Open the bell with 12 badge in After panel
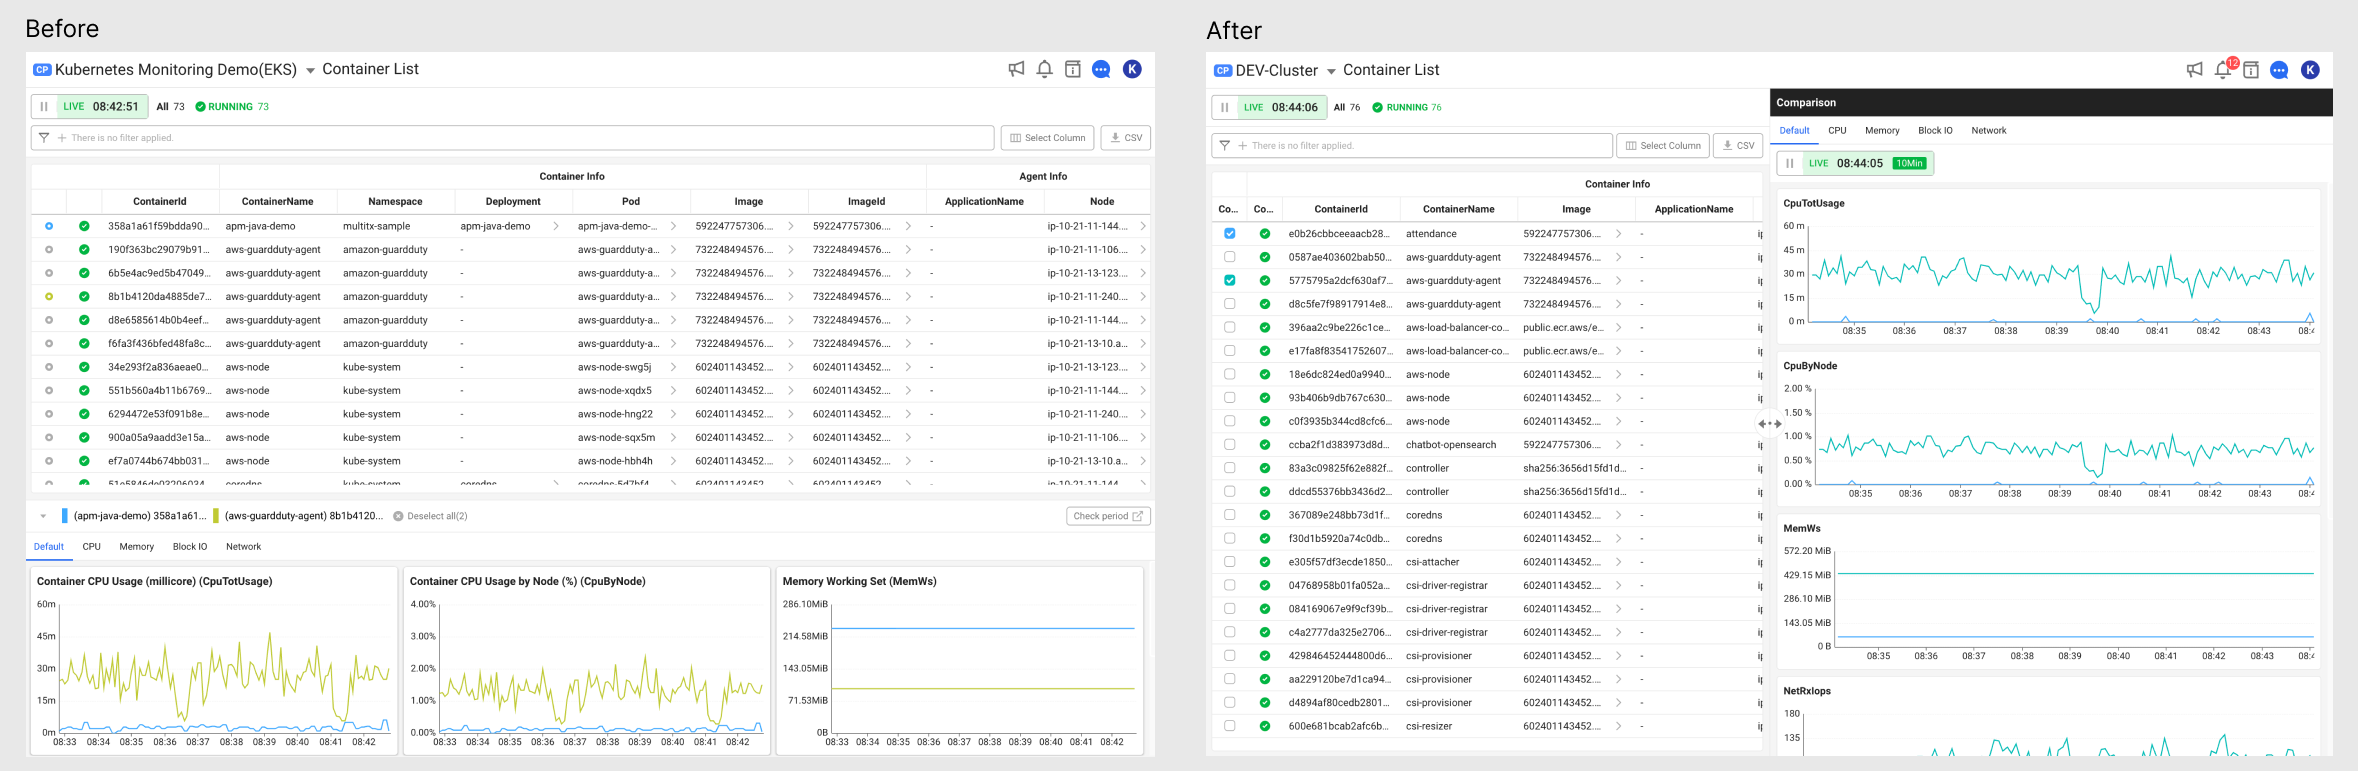The height and width of the screenshot is (771, 2358). (x=2223, y=69)
